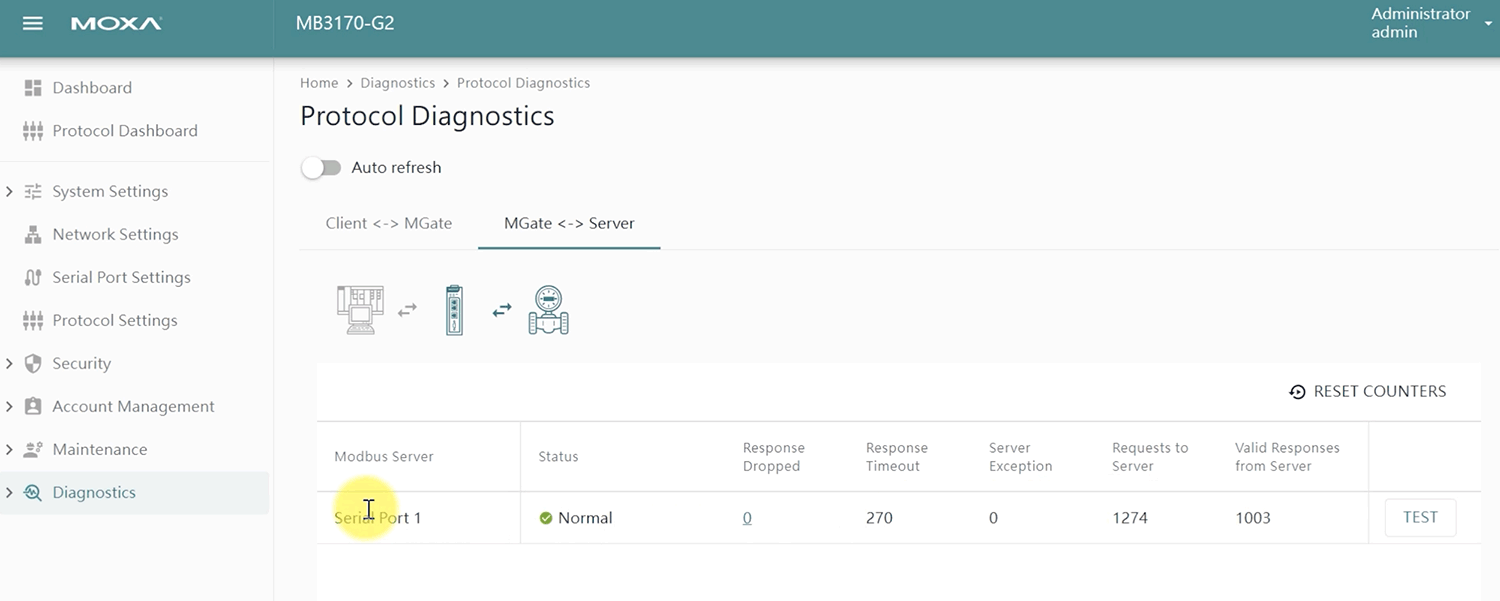This screenshot has width=1500, height=601.
Task: Select the MGate <-> Server tab
Action: coord(569,224)
